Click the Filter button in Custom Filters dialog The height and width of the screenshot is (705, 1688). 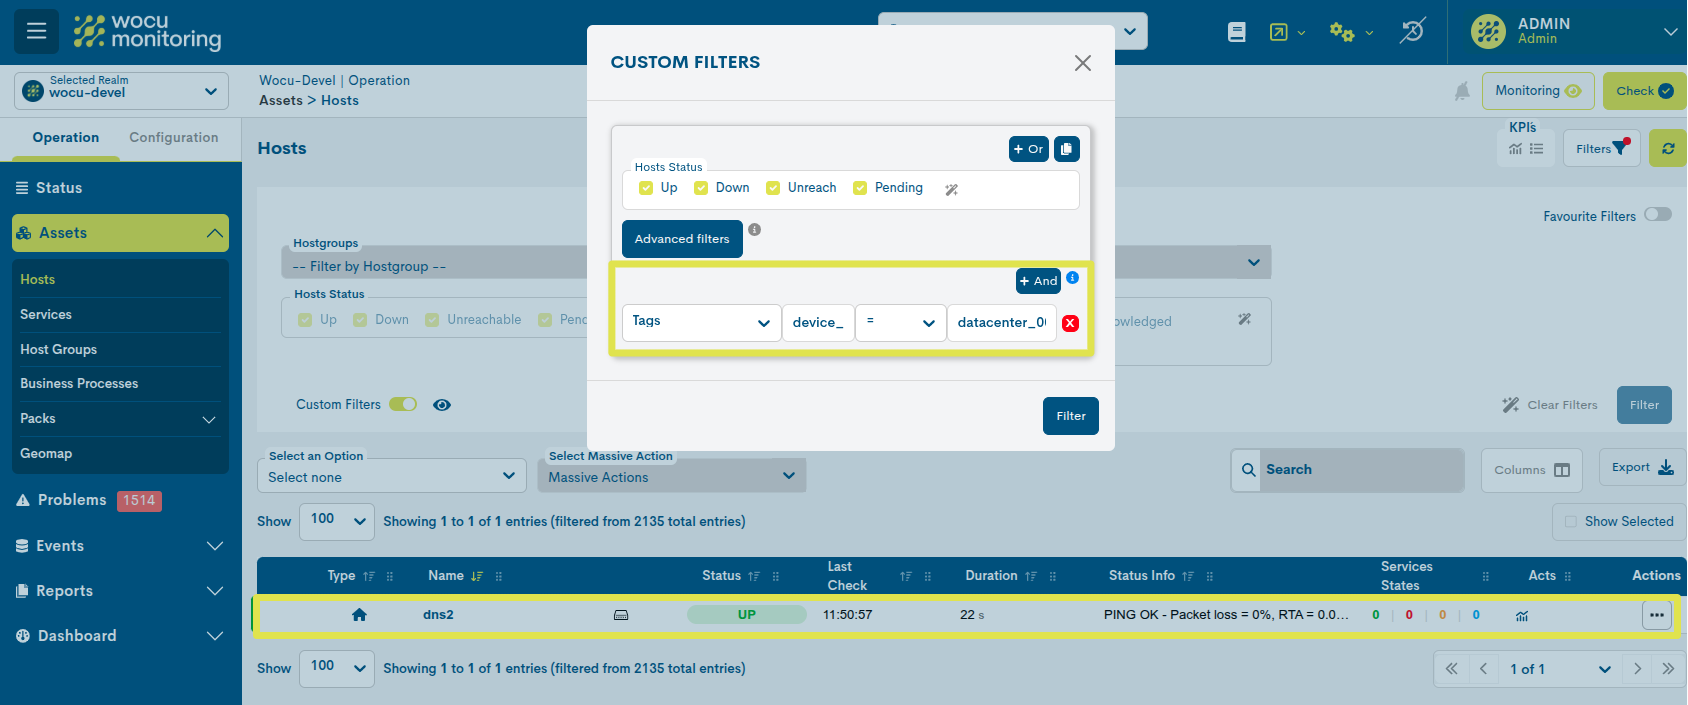point(1070,416)
